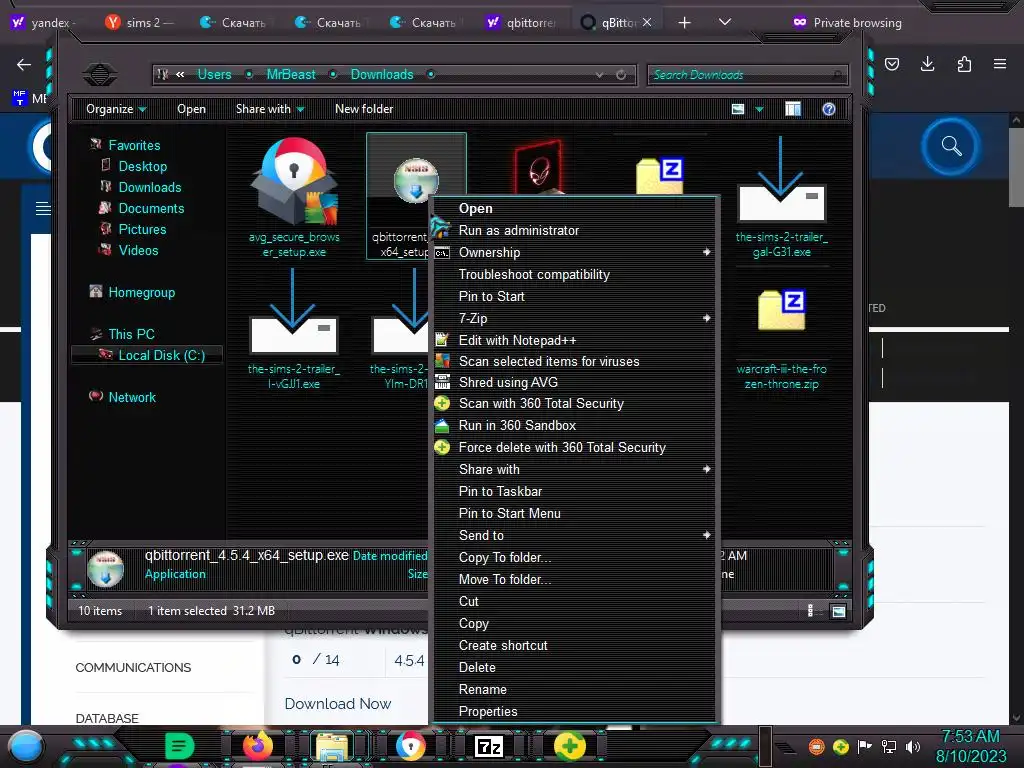
Task: Choose Delete in context menu
Action: tap(575, 667)
